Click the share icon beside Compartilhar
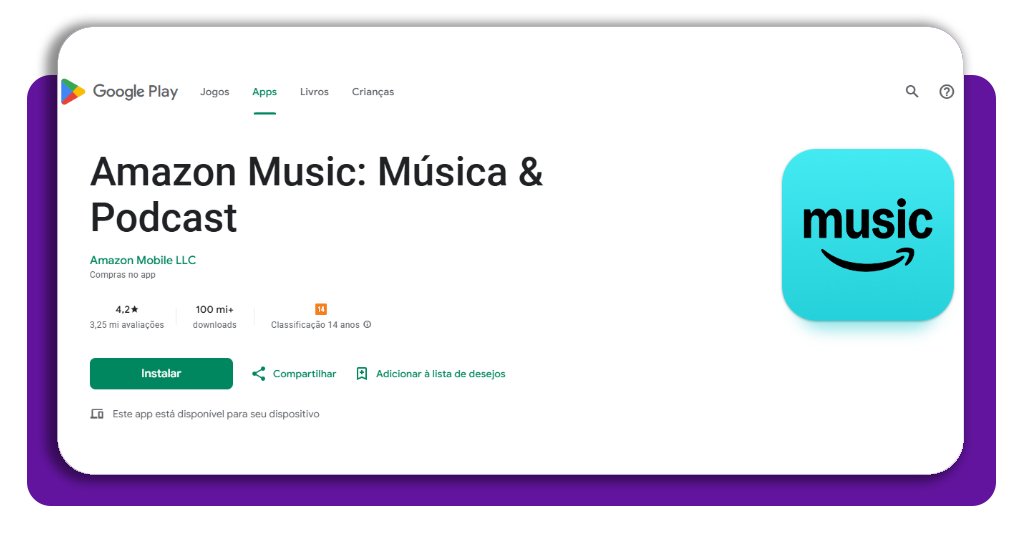Screen dimensions: 1024x536 click(x=259, y=373)
